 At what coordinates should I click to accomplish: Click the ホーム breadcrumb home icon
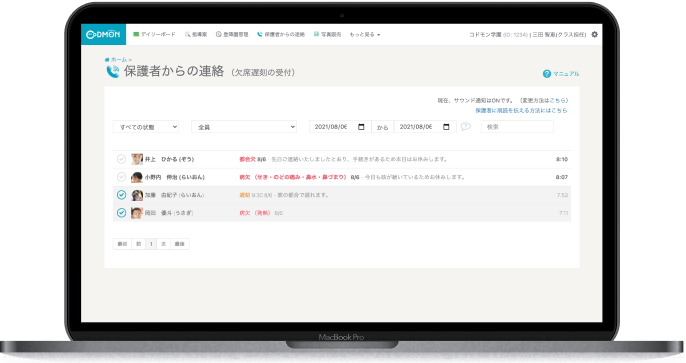point(107,59)
